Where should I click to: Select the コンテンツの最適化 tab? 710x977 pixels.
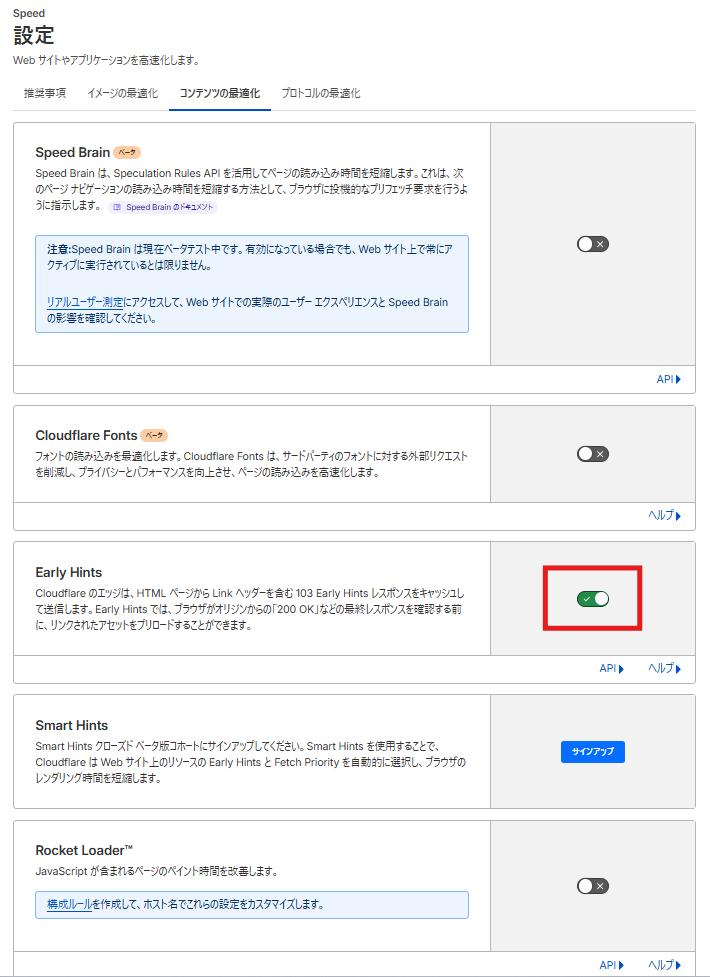(219, 93)
